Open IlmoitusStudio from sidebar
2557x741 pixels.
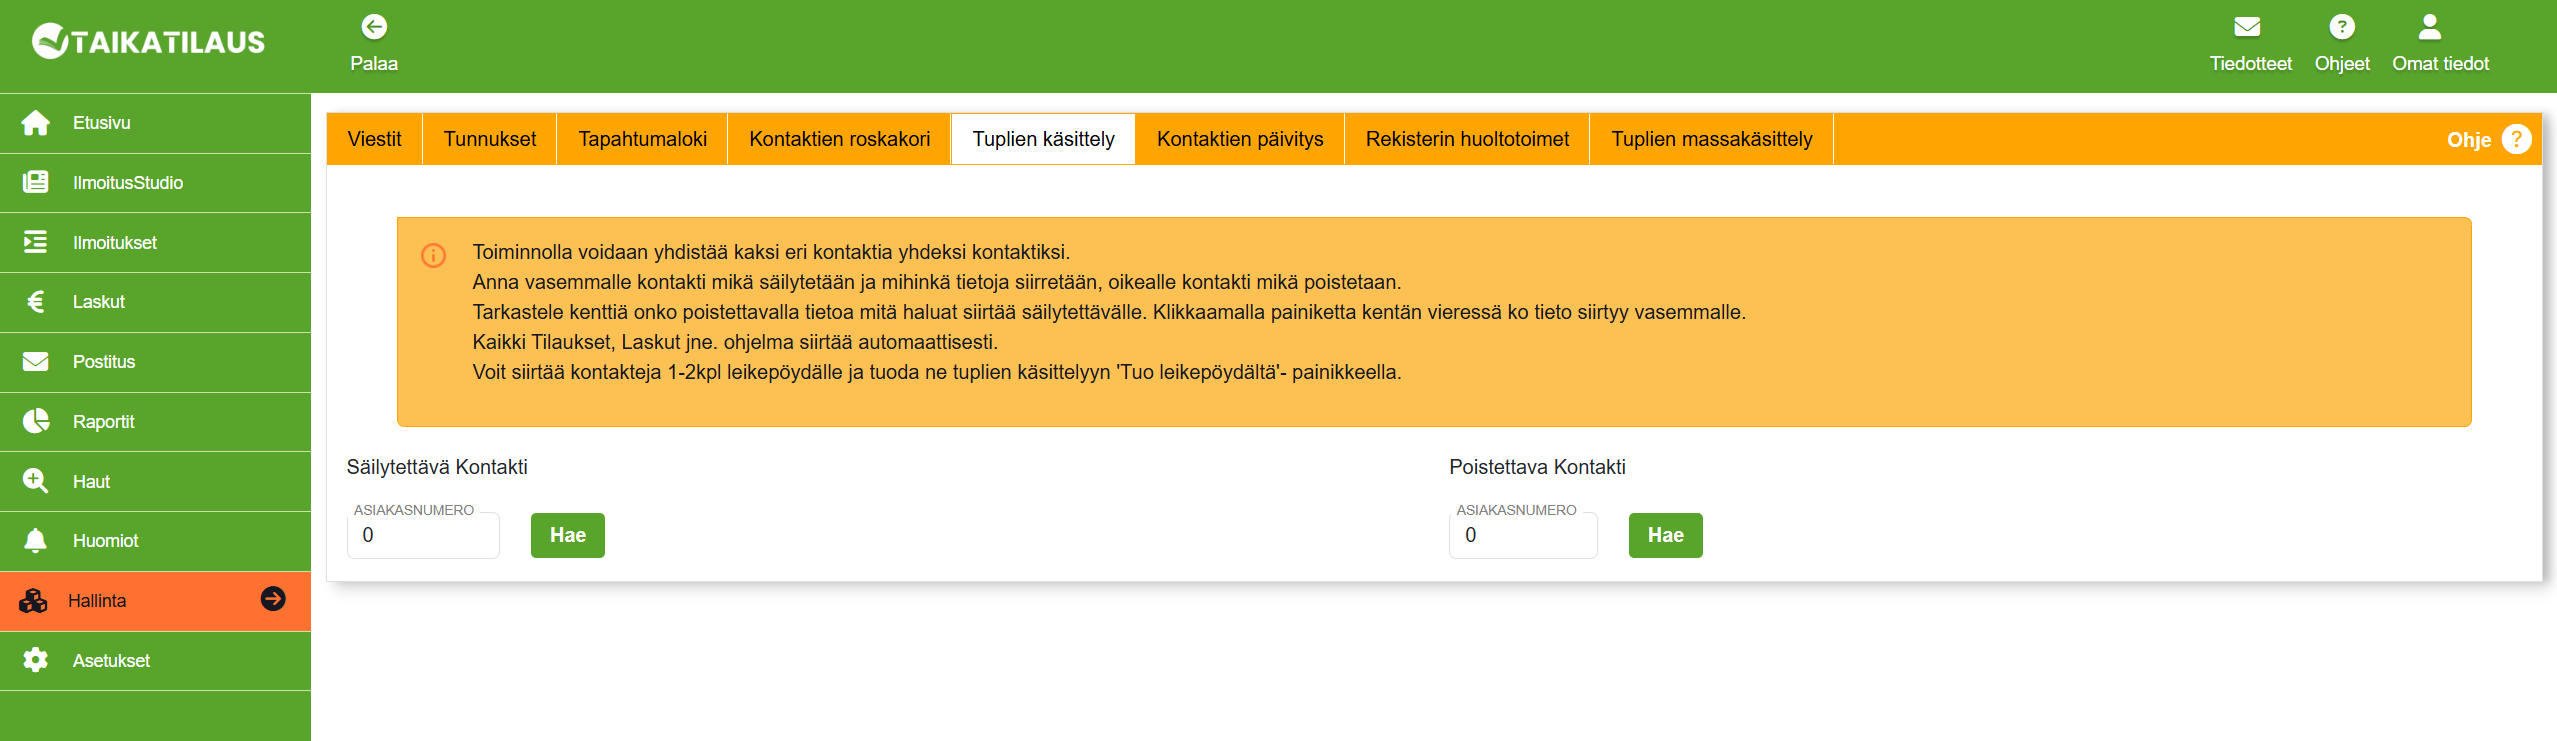(155, 183)
